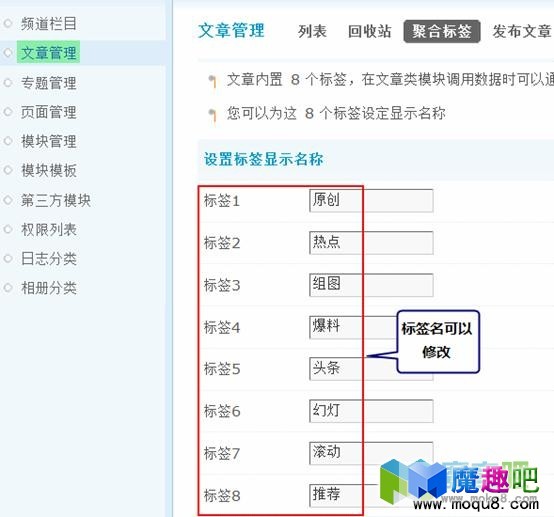Select the 聚合标签 tab
Screen dimensions: 554x517
point(442,31)
